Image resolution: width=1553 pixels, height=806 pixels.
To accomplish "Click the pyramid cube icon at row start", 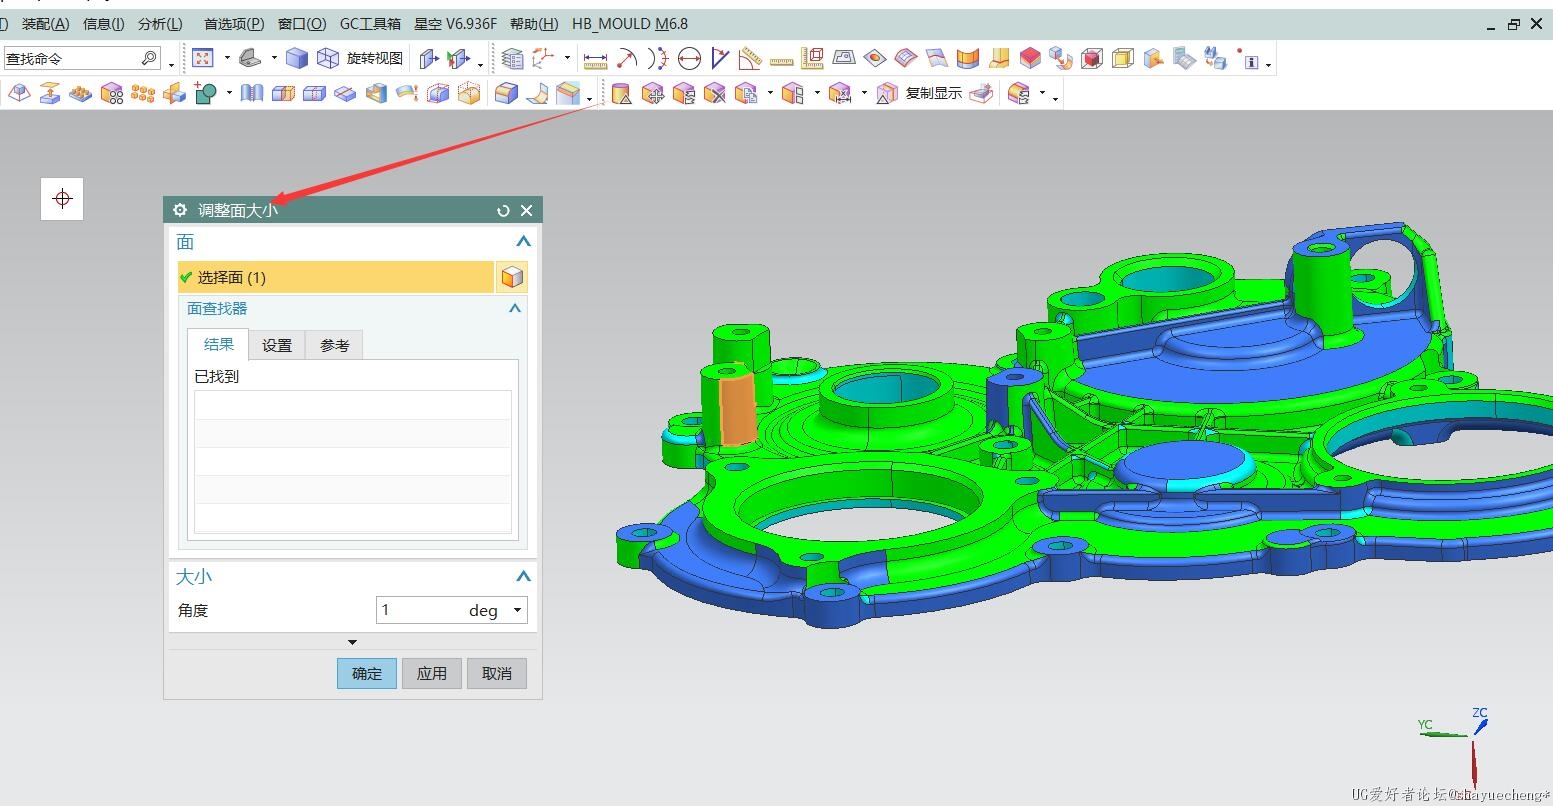I will (19, 93).
